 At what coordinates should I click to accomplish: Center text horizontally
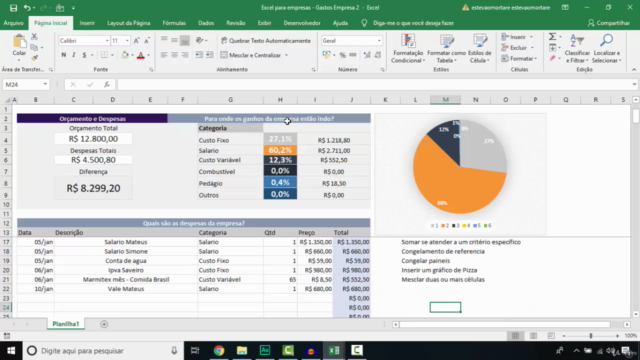pyautogui.click(x=174, y=55)
